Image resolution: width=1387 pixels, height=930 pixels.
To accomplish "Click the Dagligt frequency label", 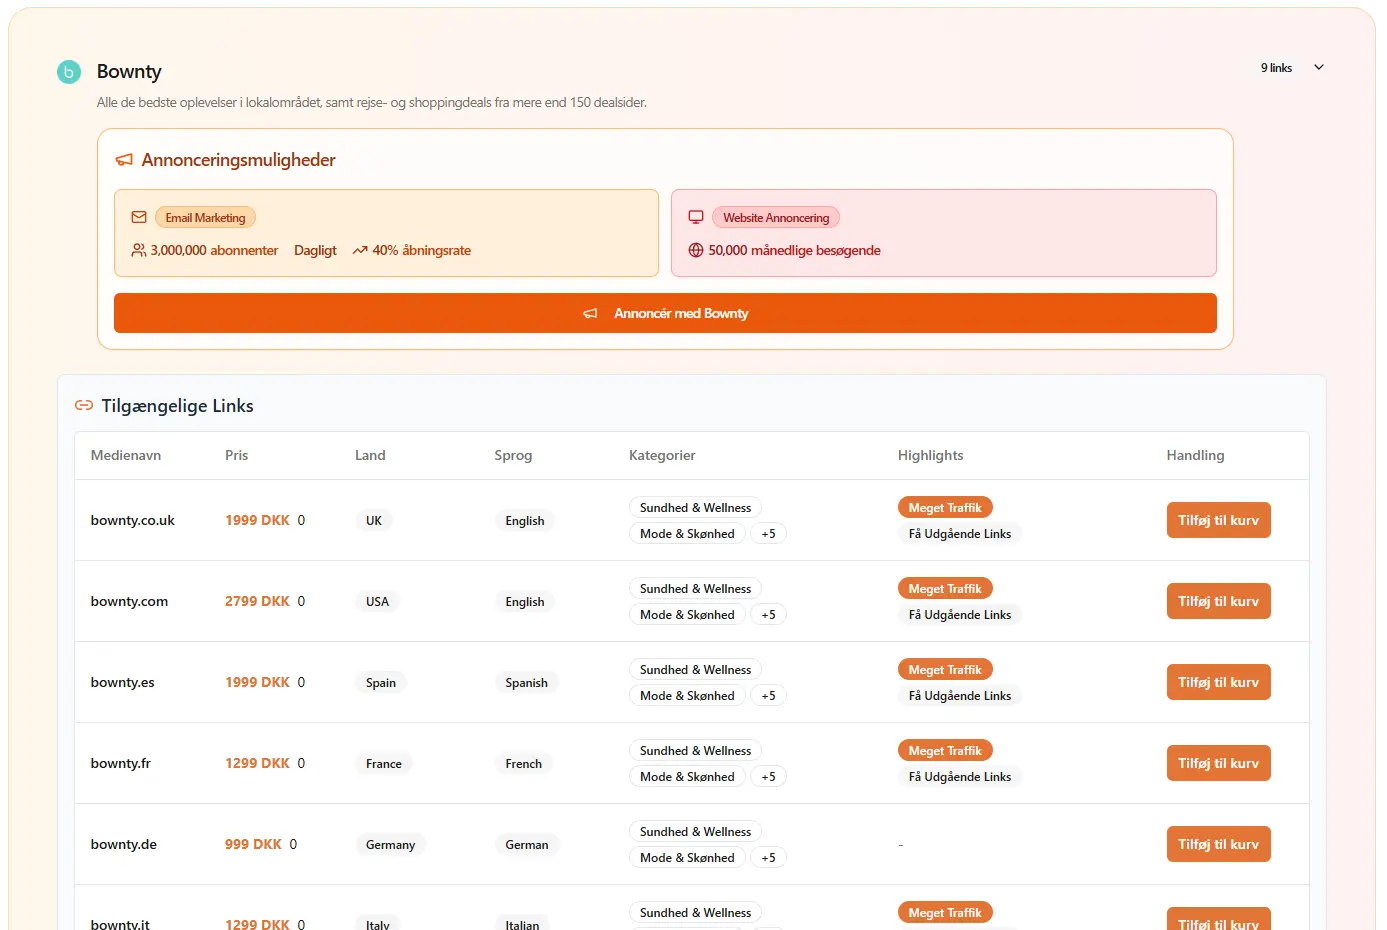I will tap(315, 250).
